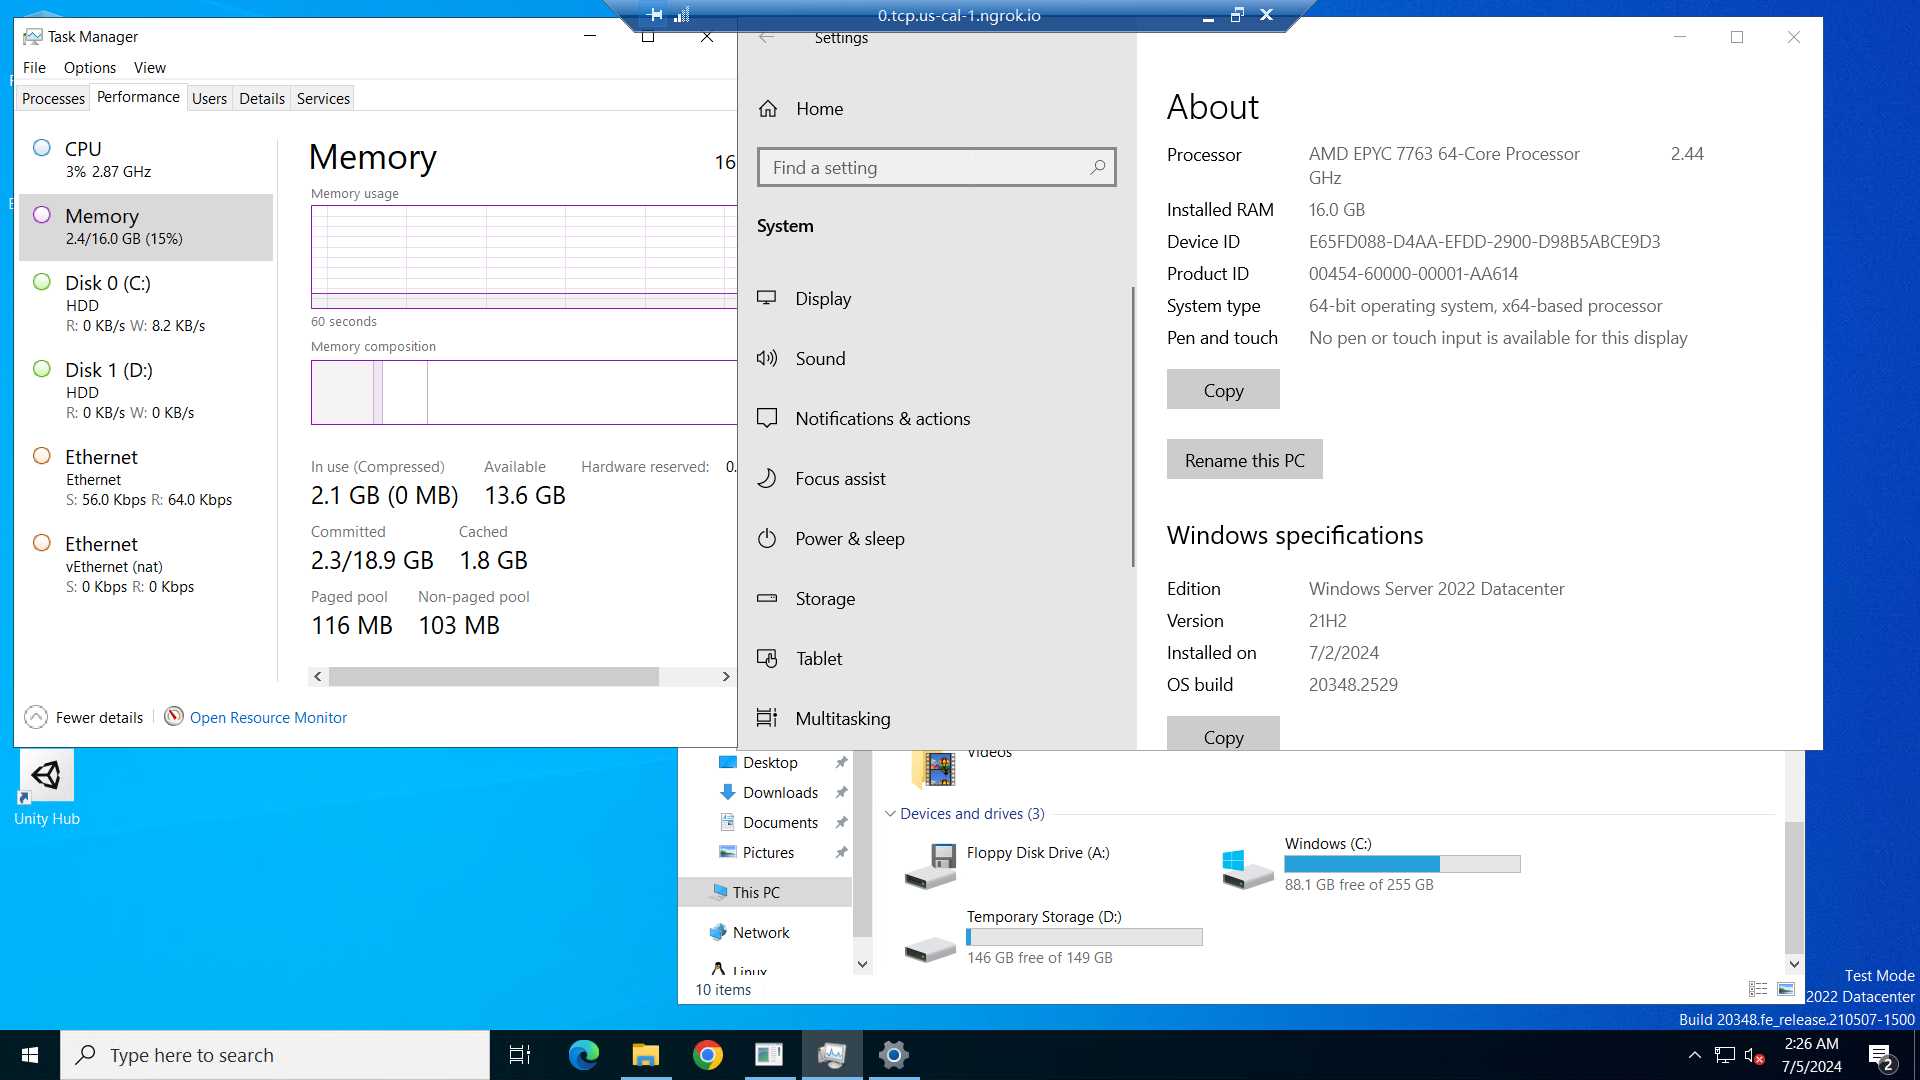Screen dimensions: 1920x1080
Task: Launch Microsoft Edge from taskbar
Action: (583, 1055)
